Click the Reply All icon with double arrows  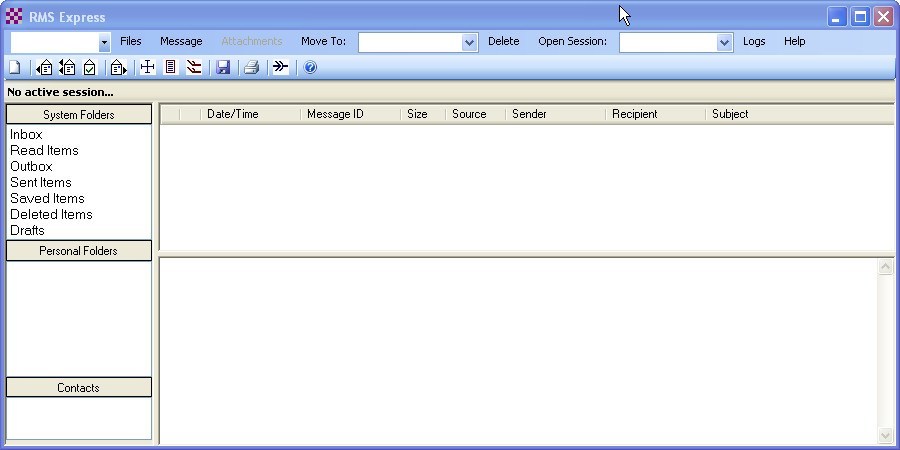(x=67, y=68)
